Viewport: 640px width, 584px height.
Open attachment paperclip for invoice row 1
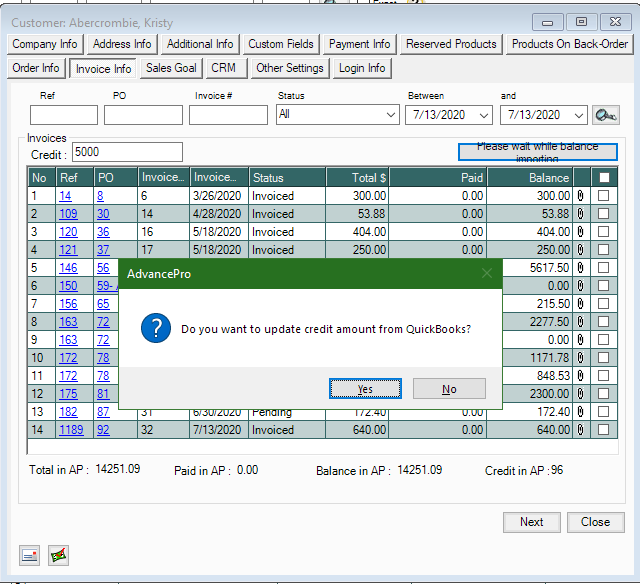click(x=581, y=196)
